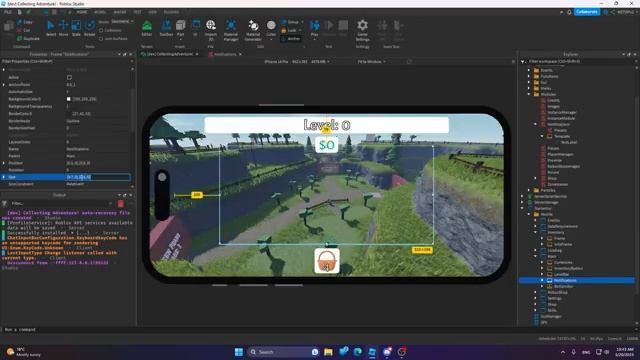Toggle the Active property checkbox
Screen dimensions: 640x360
pos(69,77)
